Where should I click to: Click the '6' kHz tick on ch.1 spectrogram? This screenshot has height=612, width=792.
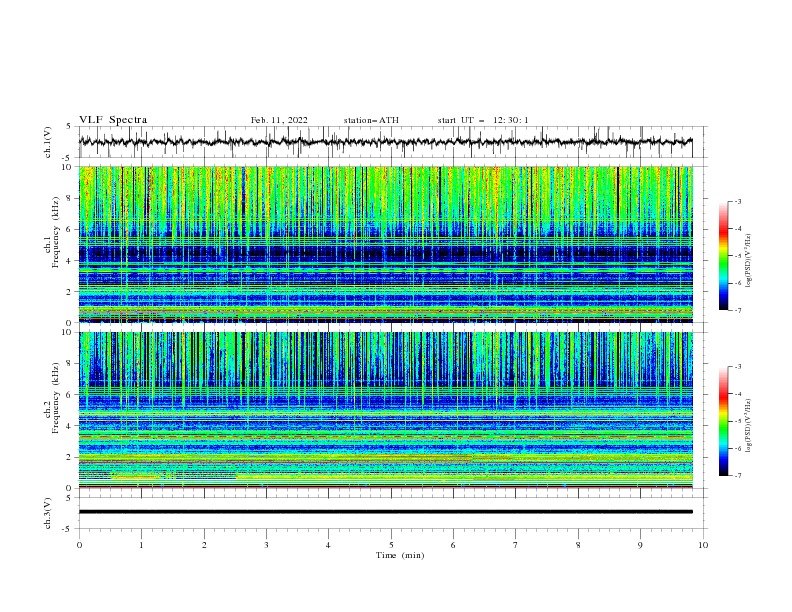point(70,229)
